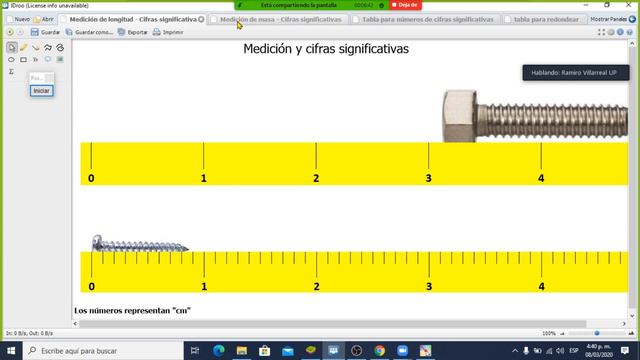Open the sigma formula tool
The height and width of the screenshot is (360, 640).
coord(11,71)
